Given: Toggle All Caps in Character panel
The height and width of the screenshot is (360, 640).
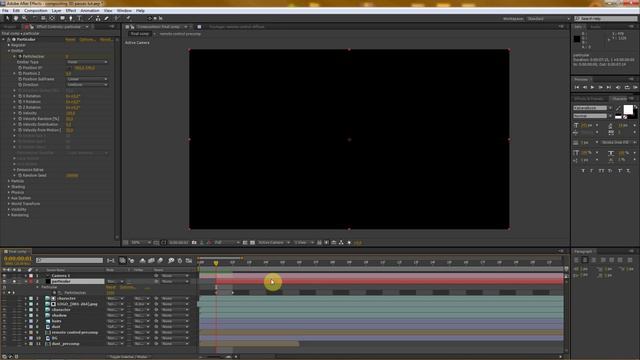Looking at the screenshot, I should click(601, 171).
